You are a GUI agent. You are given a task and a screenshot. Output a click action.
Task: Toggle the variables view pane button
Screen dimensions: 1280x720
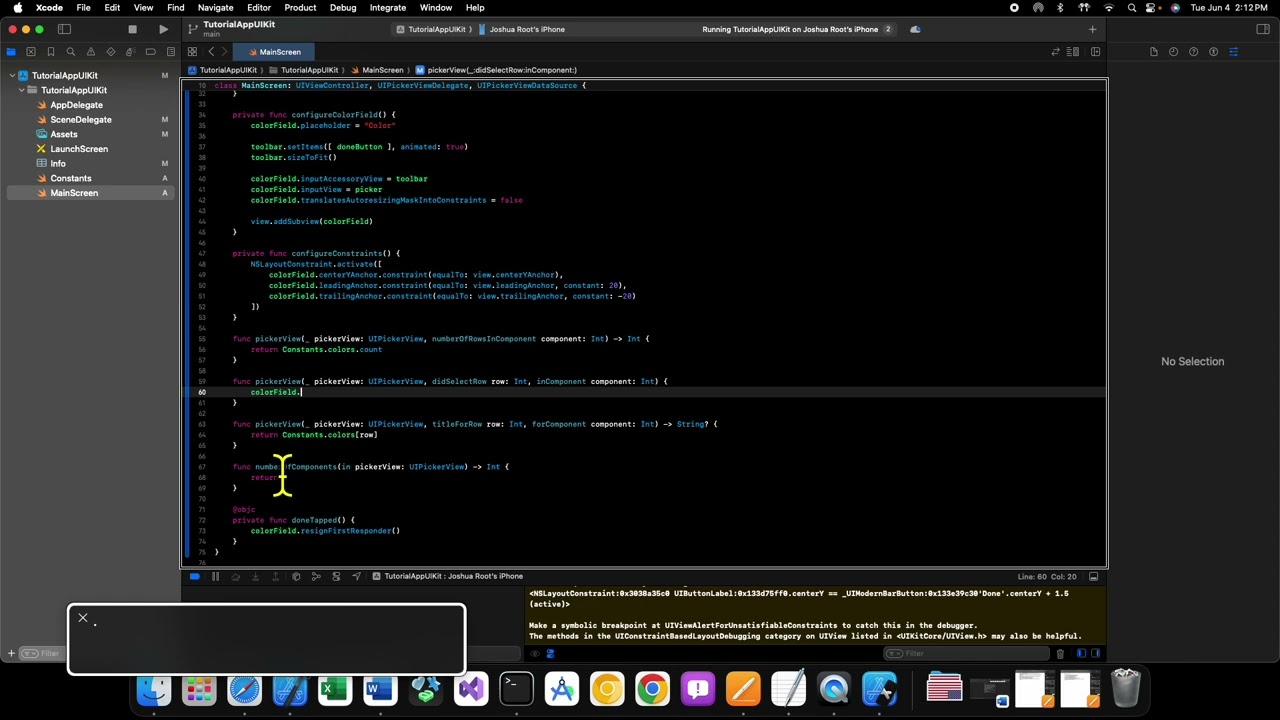pyautogui.click(x=1081, y=654)
